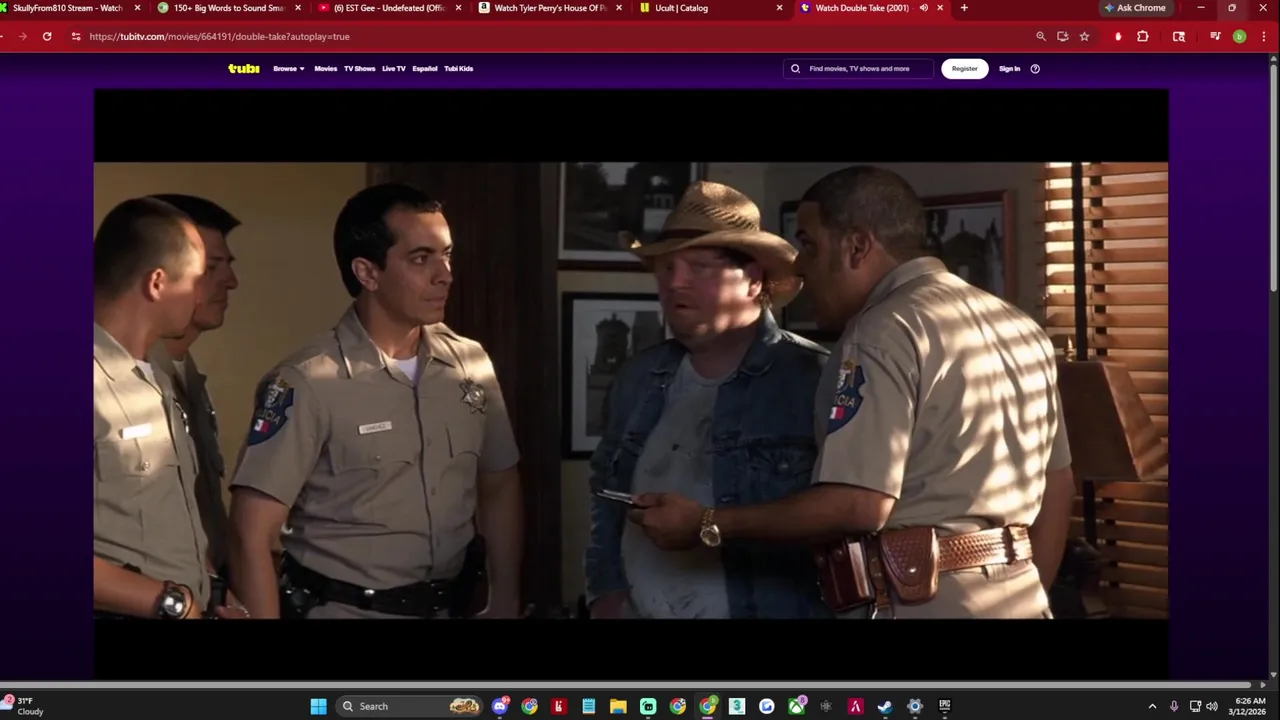Open TV Shows in Tubi navigation
This screenshot has width=1280, height=720.
tap(359, 69)
